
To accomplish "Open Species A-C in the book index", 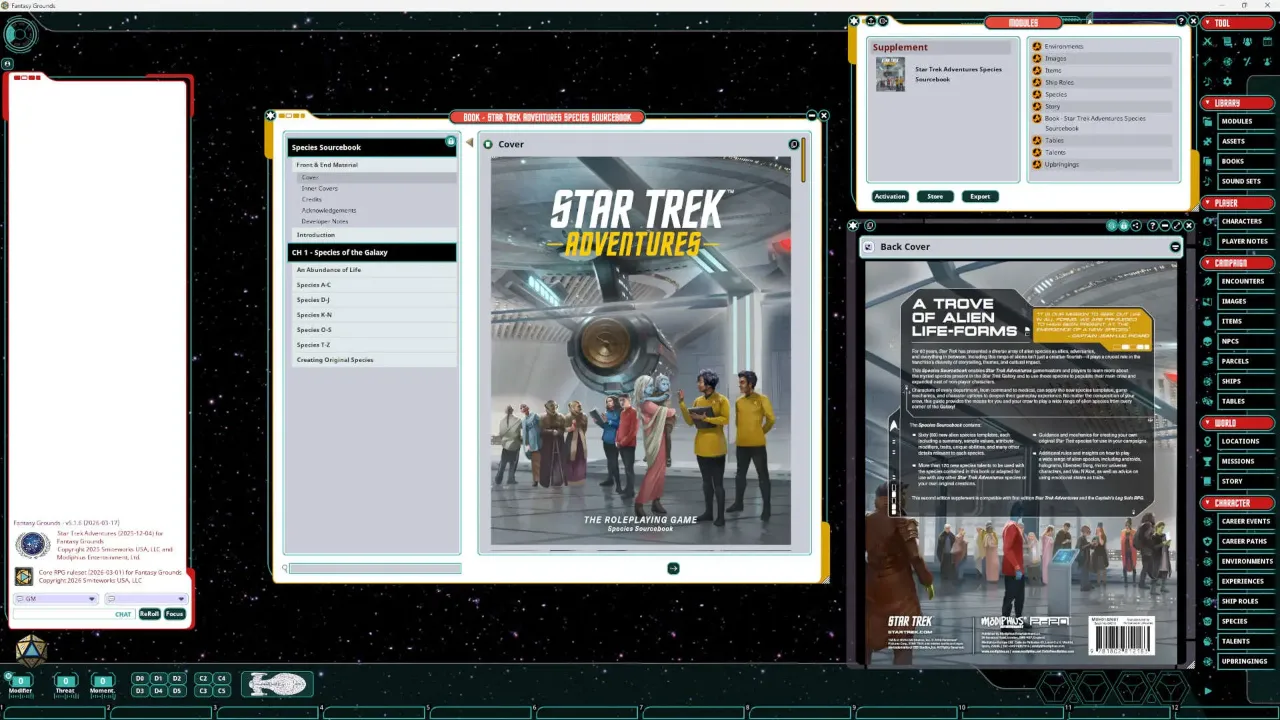I will tap(372, 285).
